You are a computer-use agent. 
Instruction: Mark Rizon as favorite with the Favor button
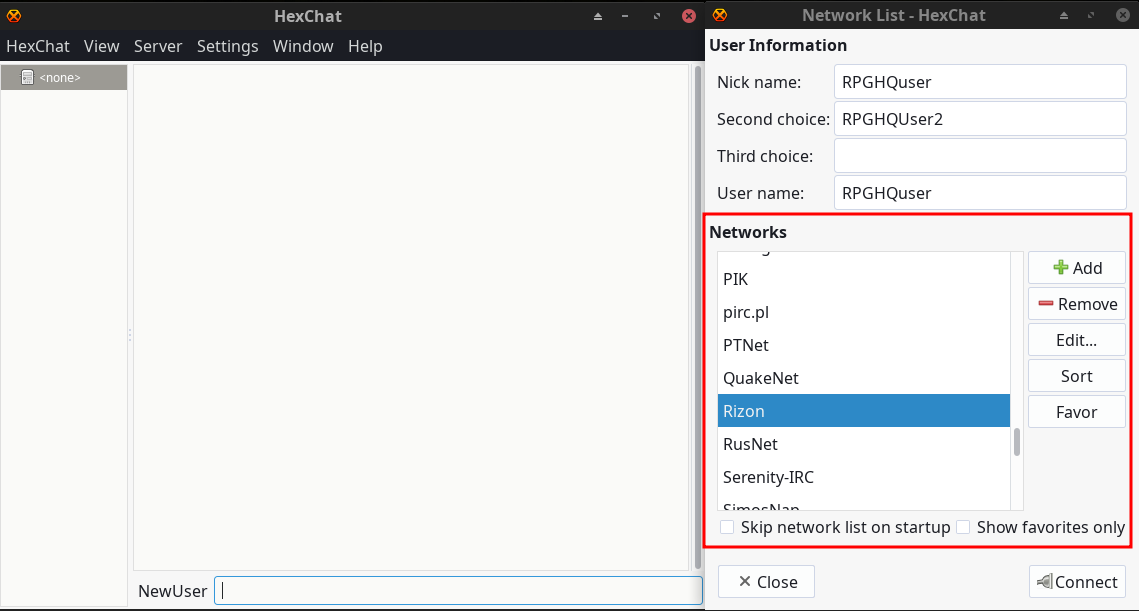click(x=1077, y=412)
